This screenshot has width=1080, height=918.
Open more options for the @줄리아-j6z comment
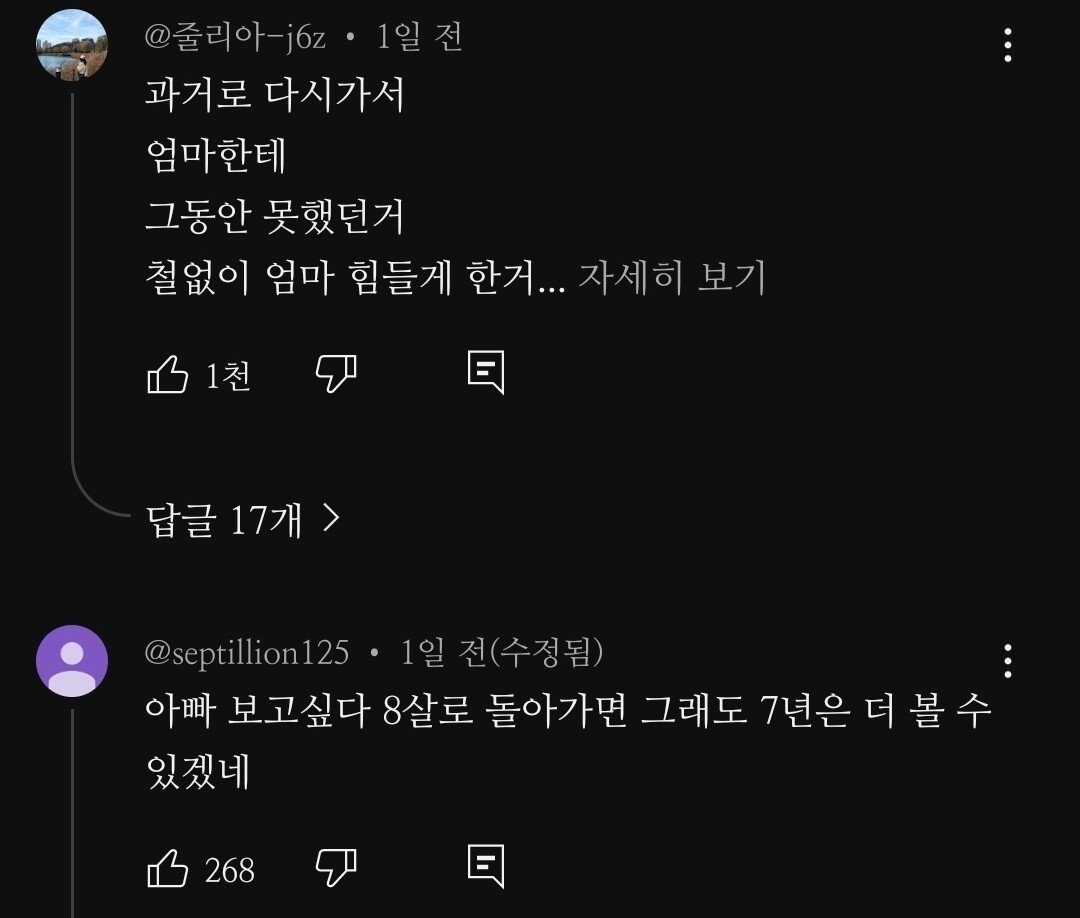[x=1008, y=45]
